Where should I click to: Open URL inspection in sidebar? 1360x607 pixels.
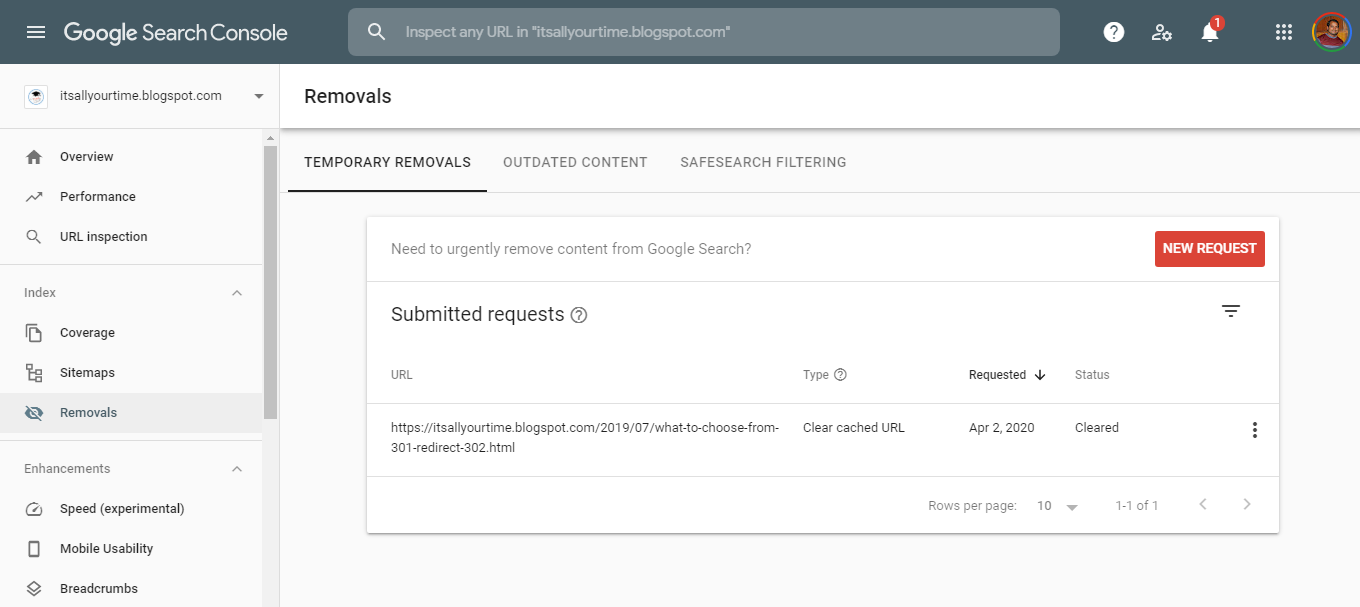(131, 237)
